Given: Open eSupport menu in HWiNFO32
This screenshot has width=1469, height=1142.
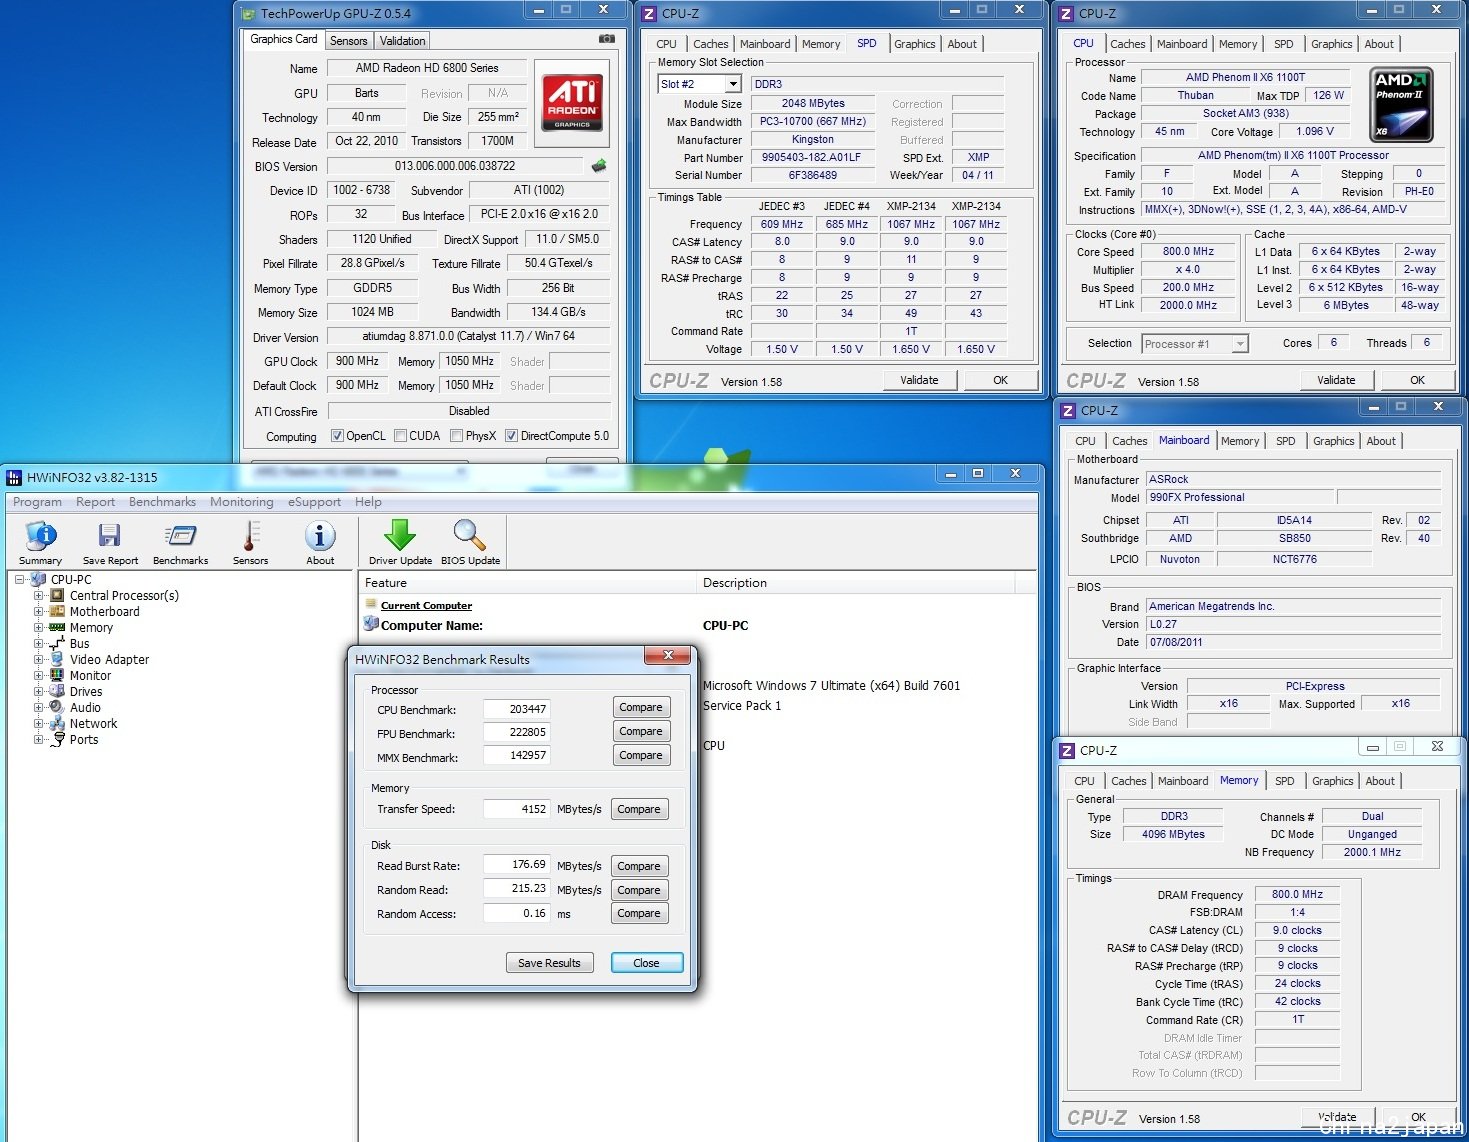Looking at the screenshot, I should (314, 502).
